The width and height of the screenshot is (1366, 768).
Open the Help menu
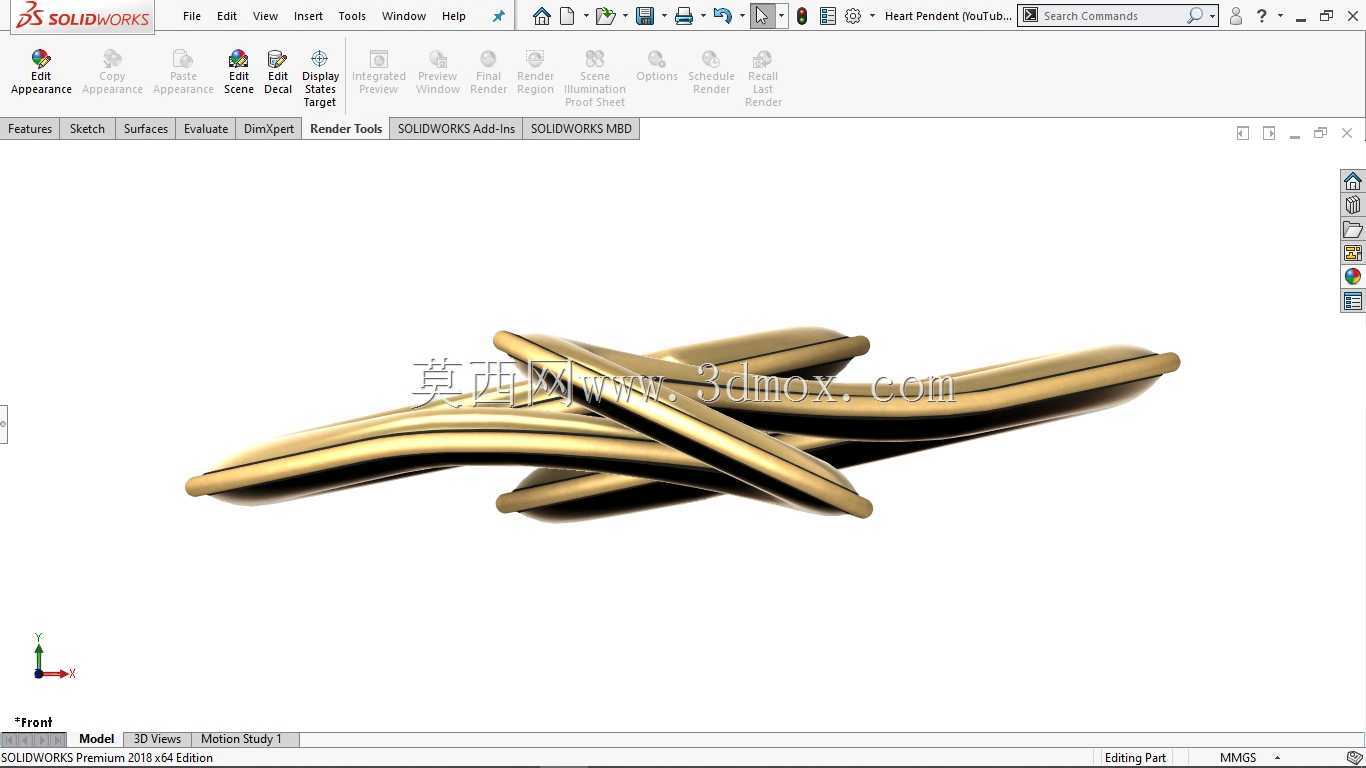coord(454,16)
